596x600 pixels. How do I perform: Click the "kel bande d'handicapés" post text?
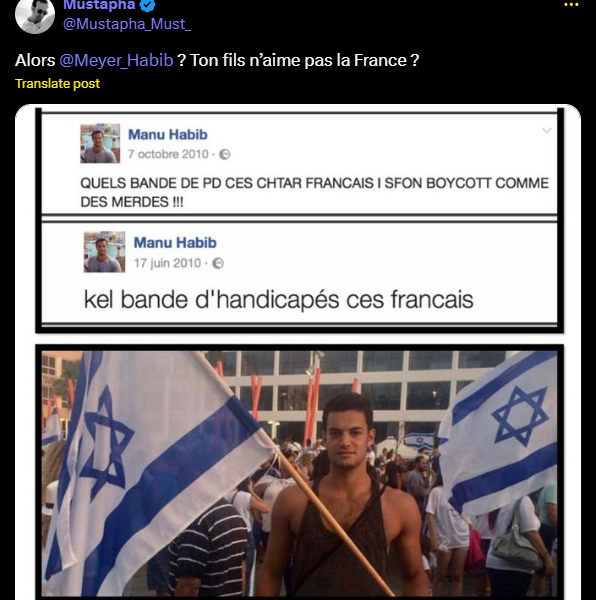coord(278,299)
